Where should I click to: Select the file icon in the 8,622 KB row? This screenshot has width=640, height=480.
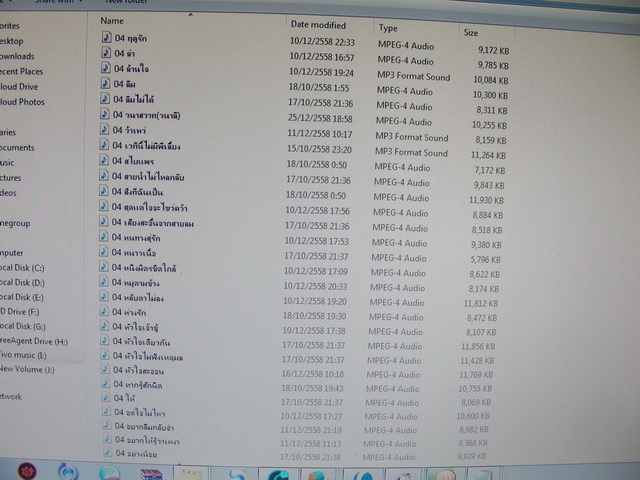point(104,267)
